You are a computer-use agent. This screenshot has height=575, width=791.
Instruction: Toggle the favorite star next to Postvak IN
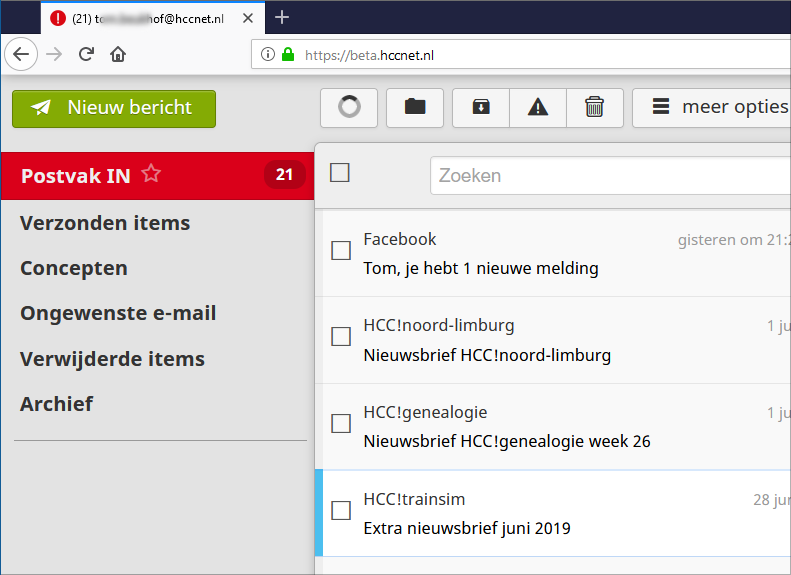pyautogui.click(x=151, y=174)
